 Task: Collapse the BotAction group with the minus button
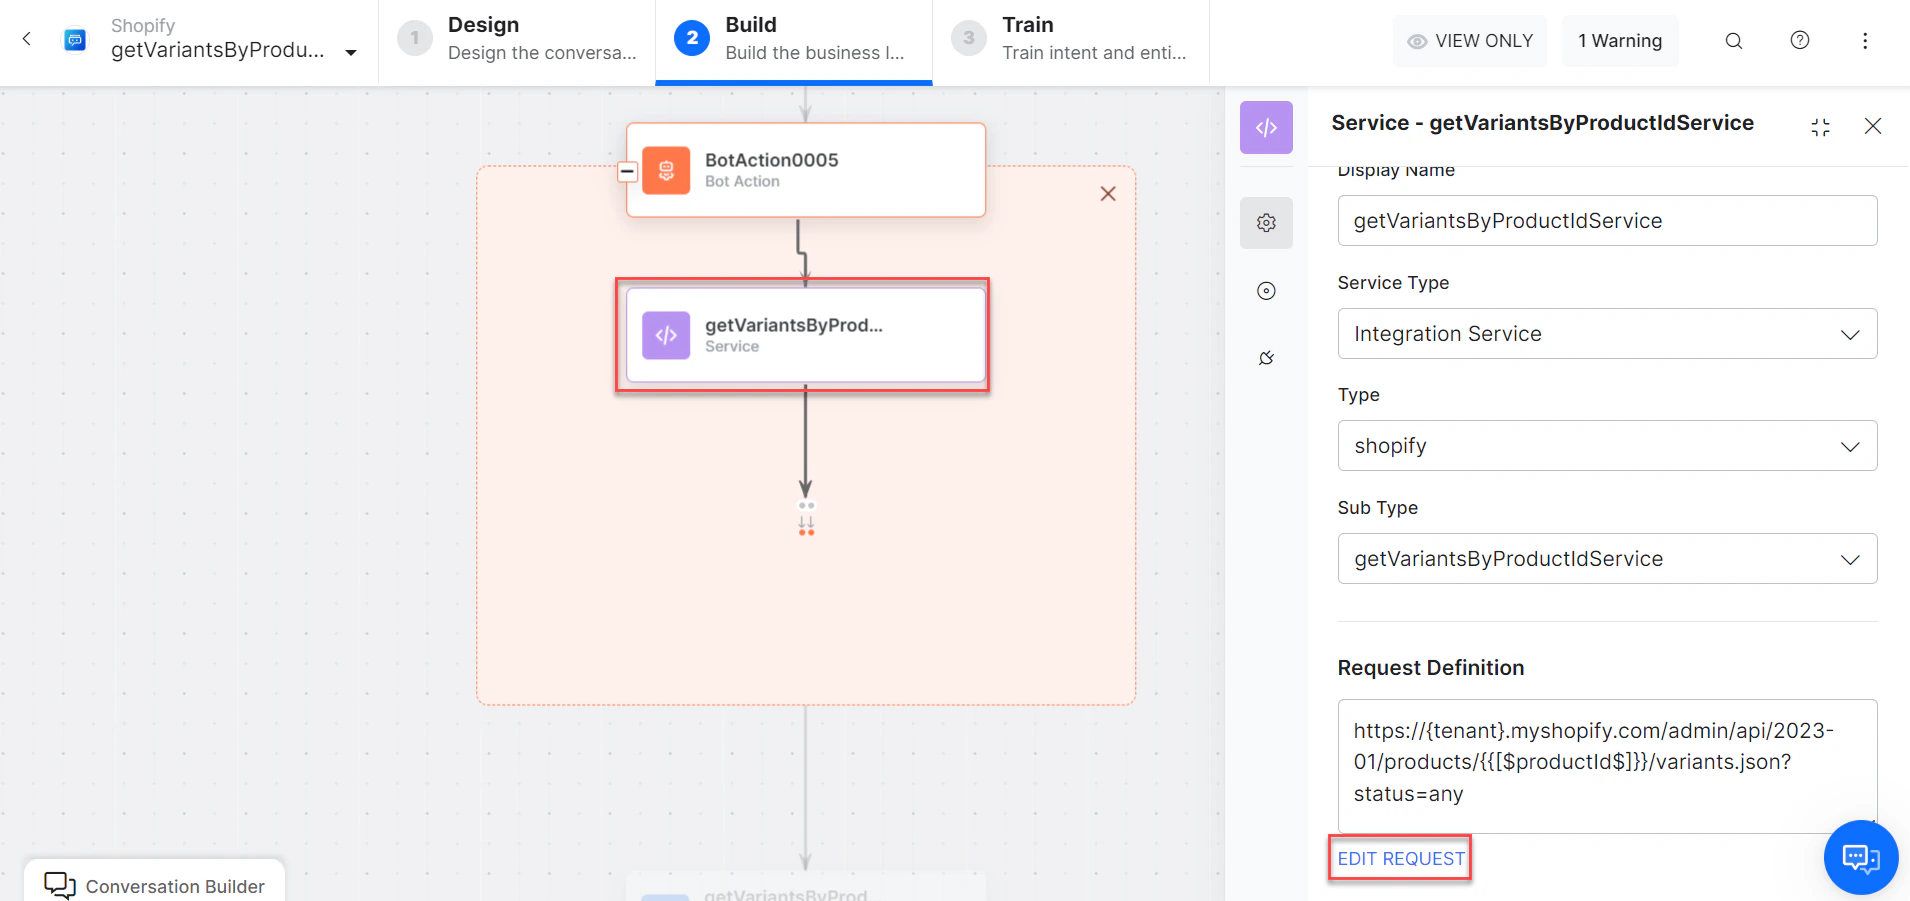[x=627, y=171]
